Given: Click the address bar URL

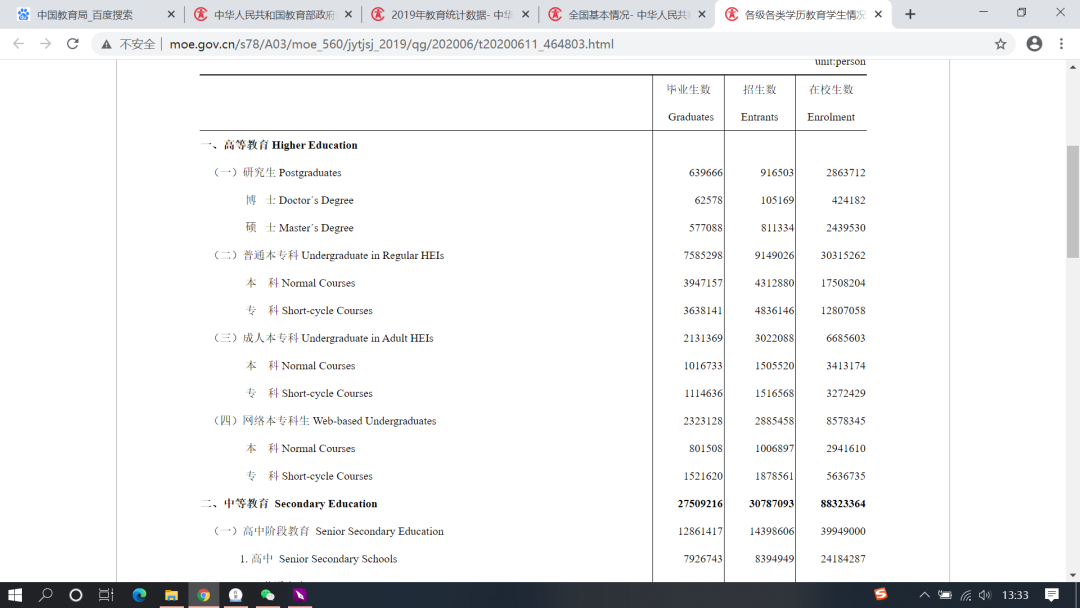Looking at the screenshot, I should [390, 44].
